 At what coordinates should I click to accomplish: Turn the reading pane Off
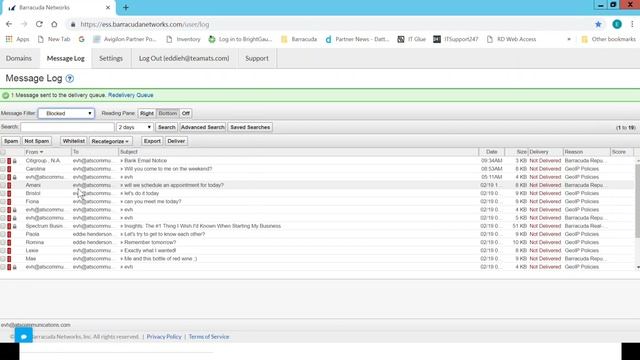186,113
